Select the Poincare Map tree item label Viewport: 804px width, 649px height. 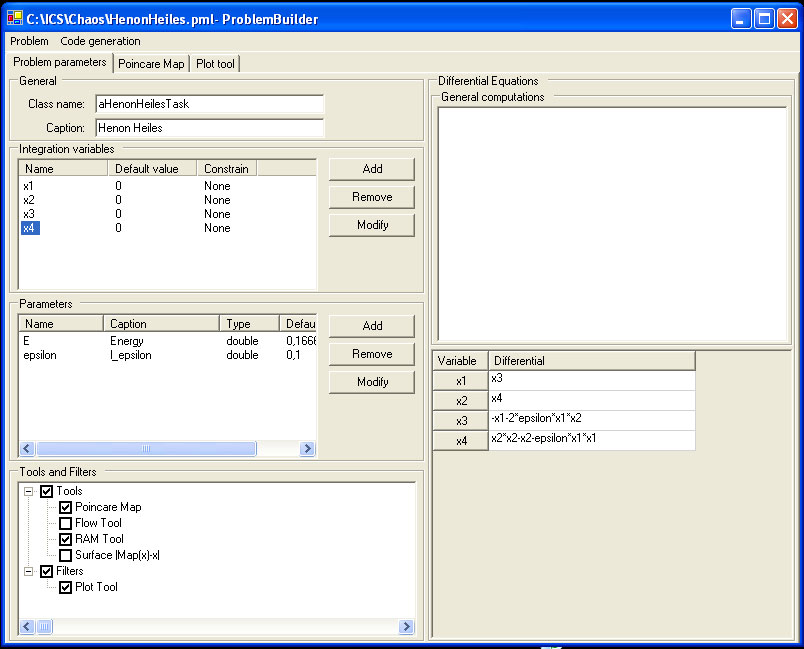point(108,507)
